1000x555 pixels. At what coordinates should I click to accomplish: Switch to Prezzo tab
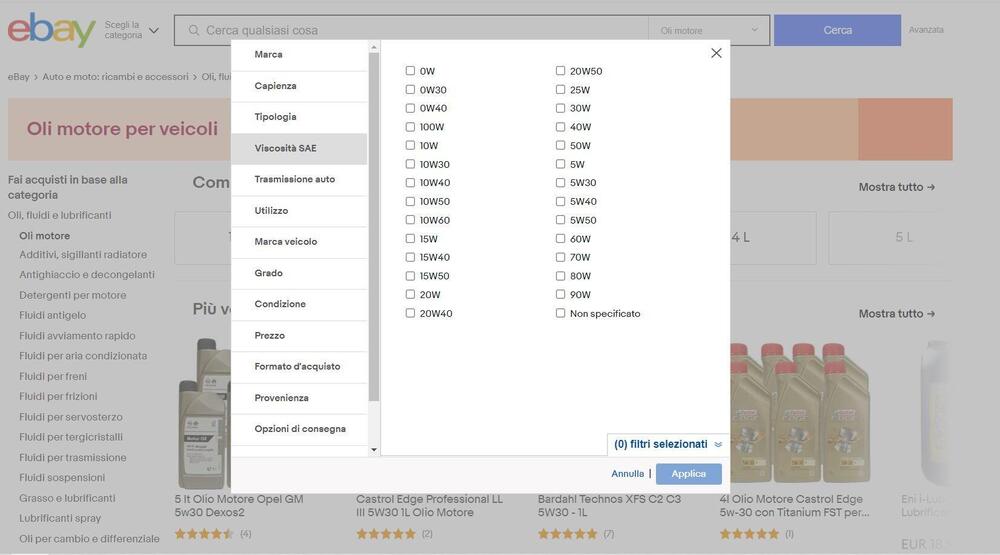pos(299,336)
